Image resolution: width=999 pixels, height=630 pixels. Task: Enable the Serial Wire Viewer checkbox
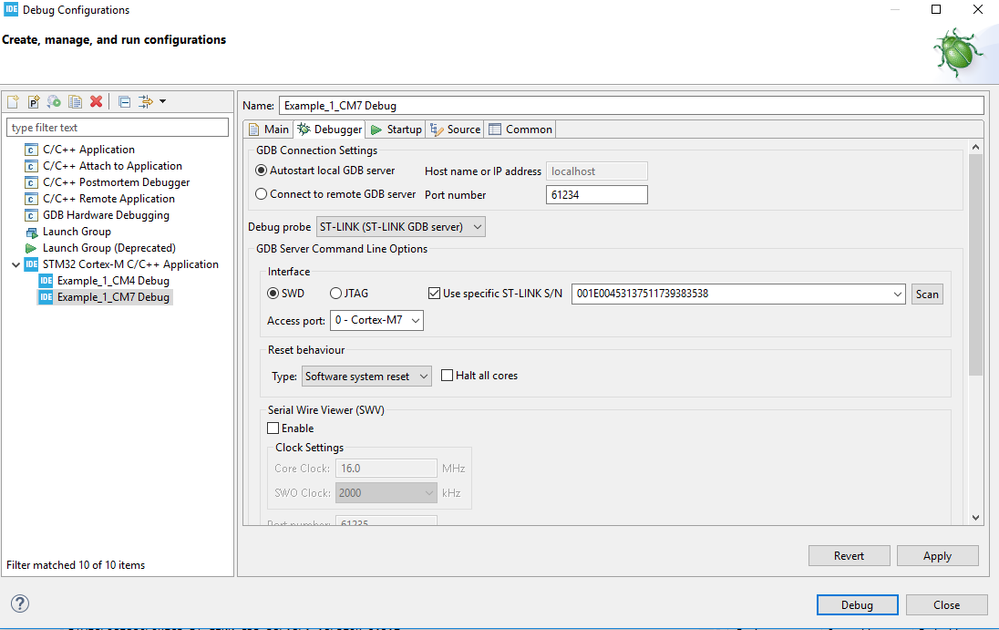pos(273,428)
